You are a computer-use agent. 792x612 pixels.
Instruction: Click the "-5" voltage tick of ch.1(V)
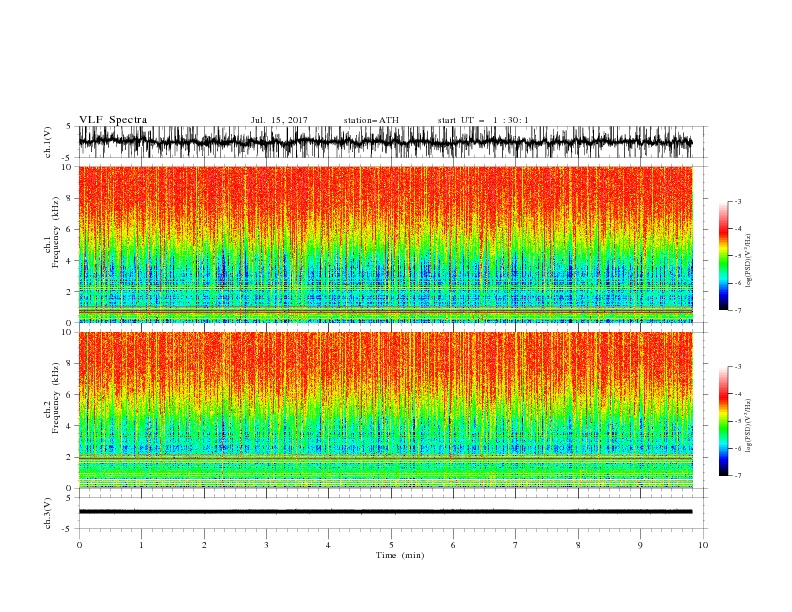(x=68, y=158)
